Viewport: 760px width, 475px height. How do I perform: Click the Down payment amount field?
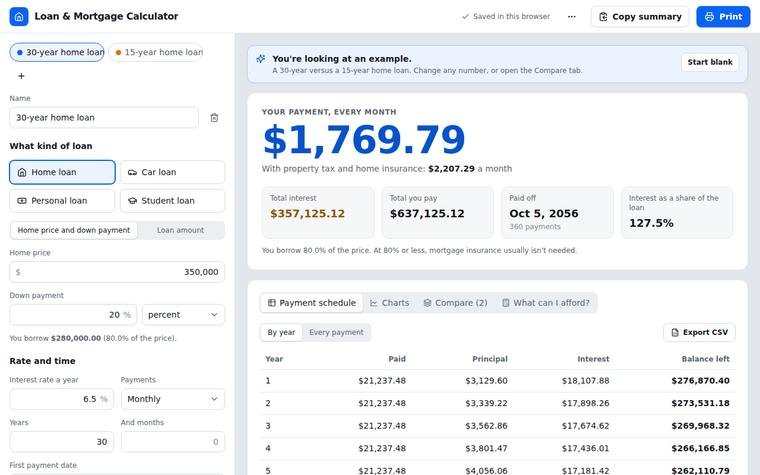[73, 315]
